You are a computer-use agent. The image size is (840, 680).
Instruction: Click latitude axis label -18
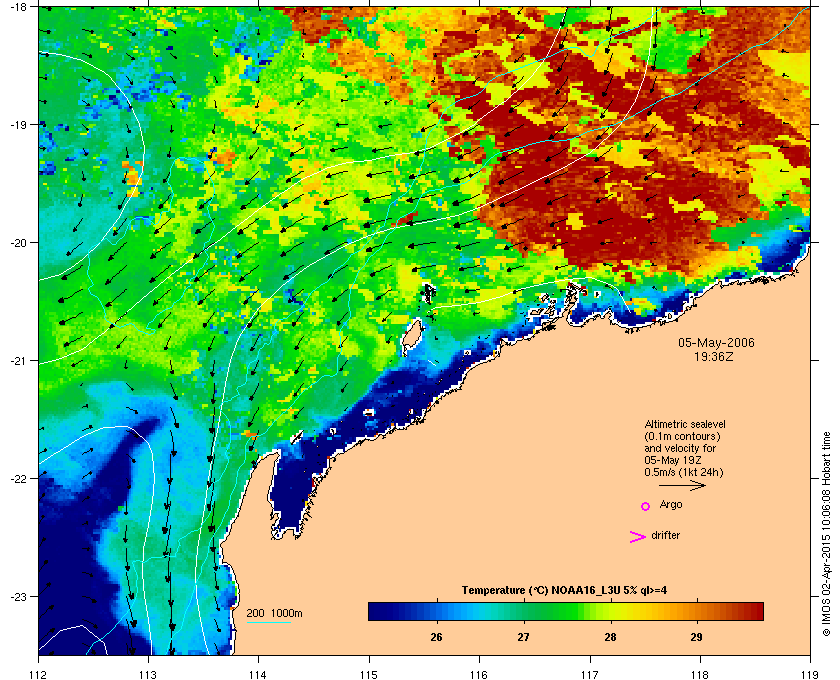17,6
